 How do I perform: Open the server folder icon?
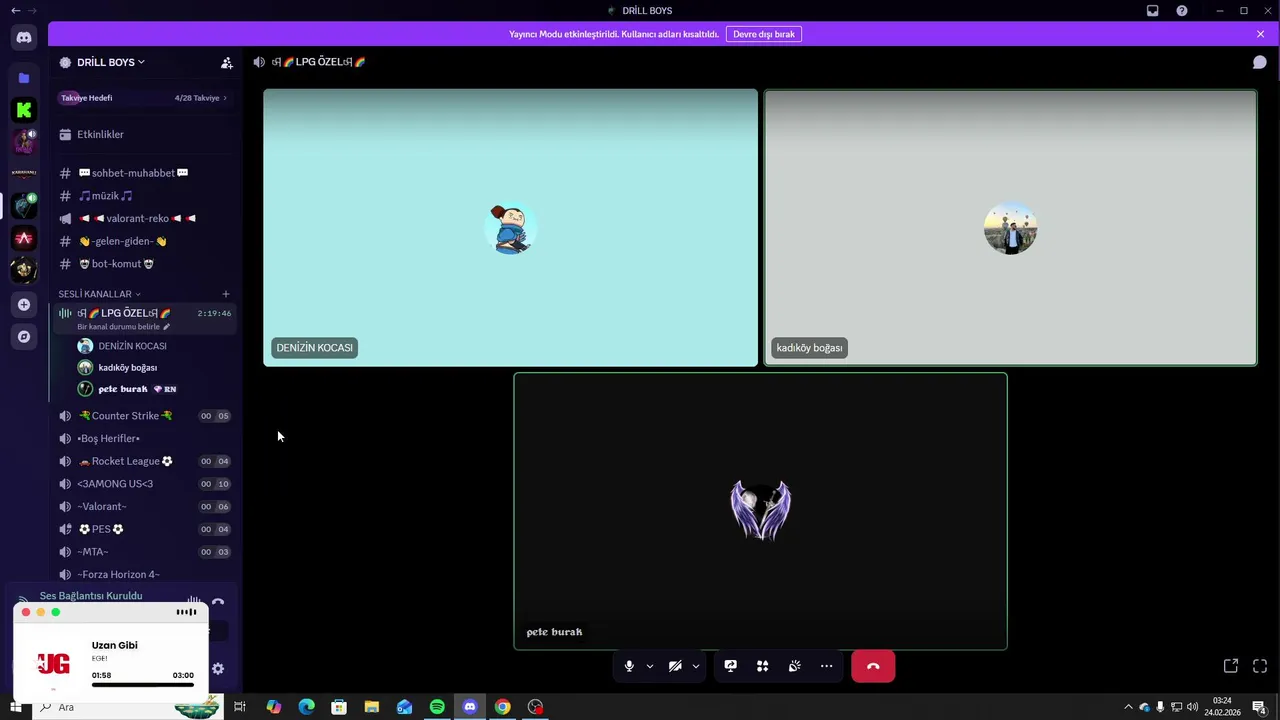tap(24, 78)
